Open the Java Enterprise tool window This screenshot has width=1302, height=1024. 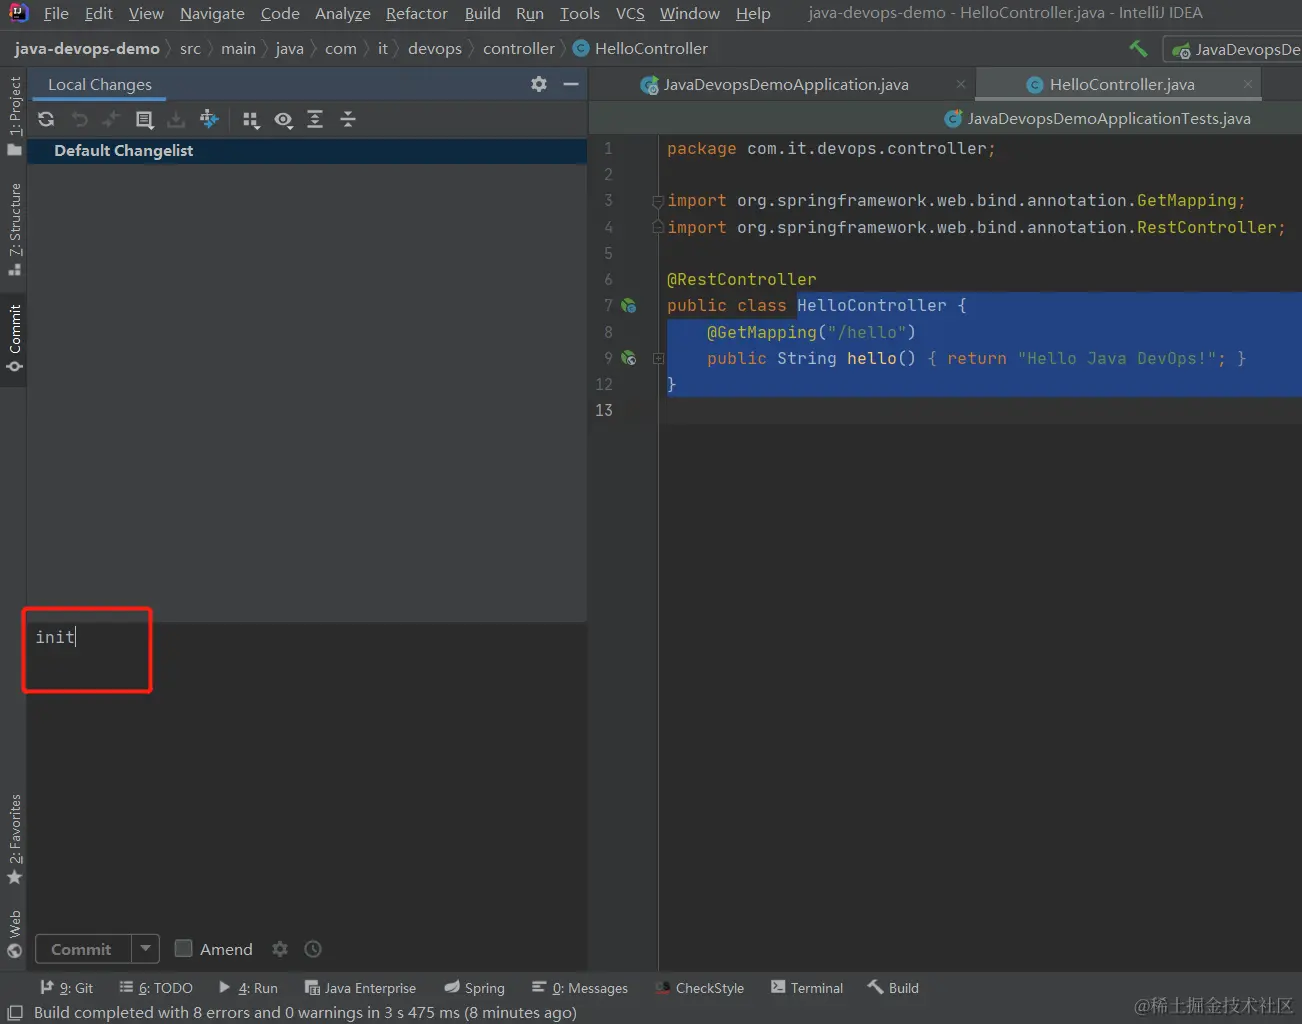pos(360,988)
